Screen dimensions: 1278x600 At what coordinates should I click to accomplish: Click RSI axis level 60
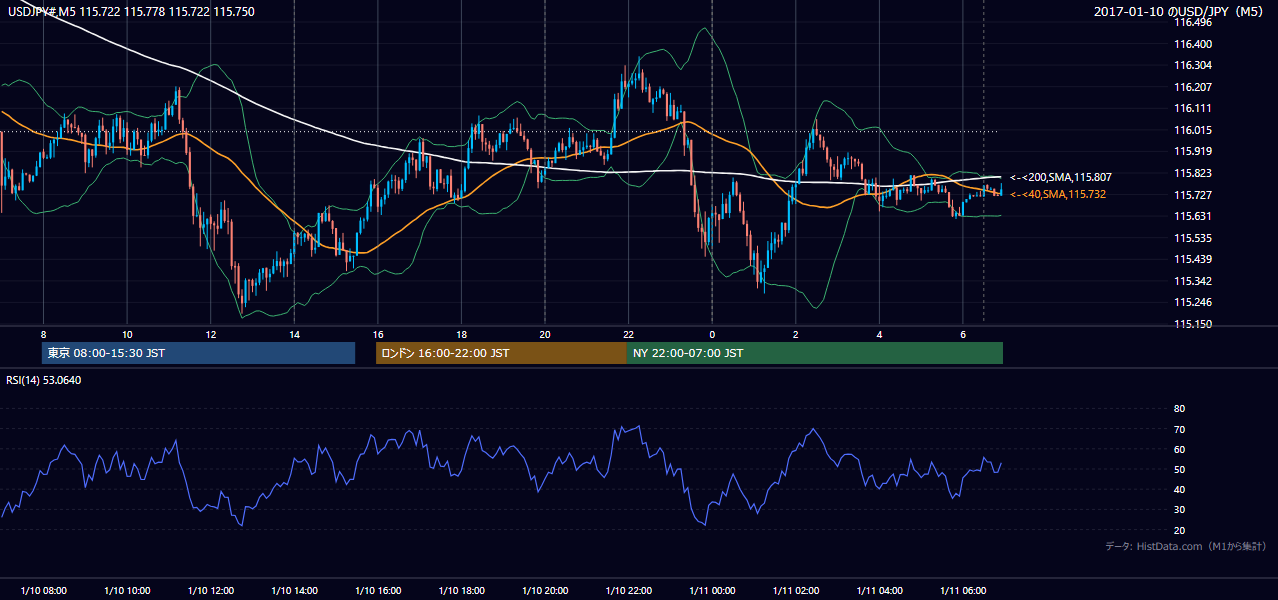pyautogui.click(x=1179, y=449)
